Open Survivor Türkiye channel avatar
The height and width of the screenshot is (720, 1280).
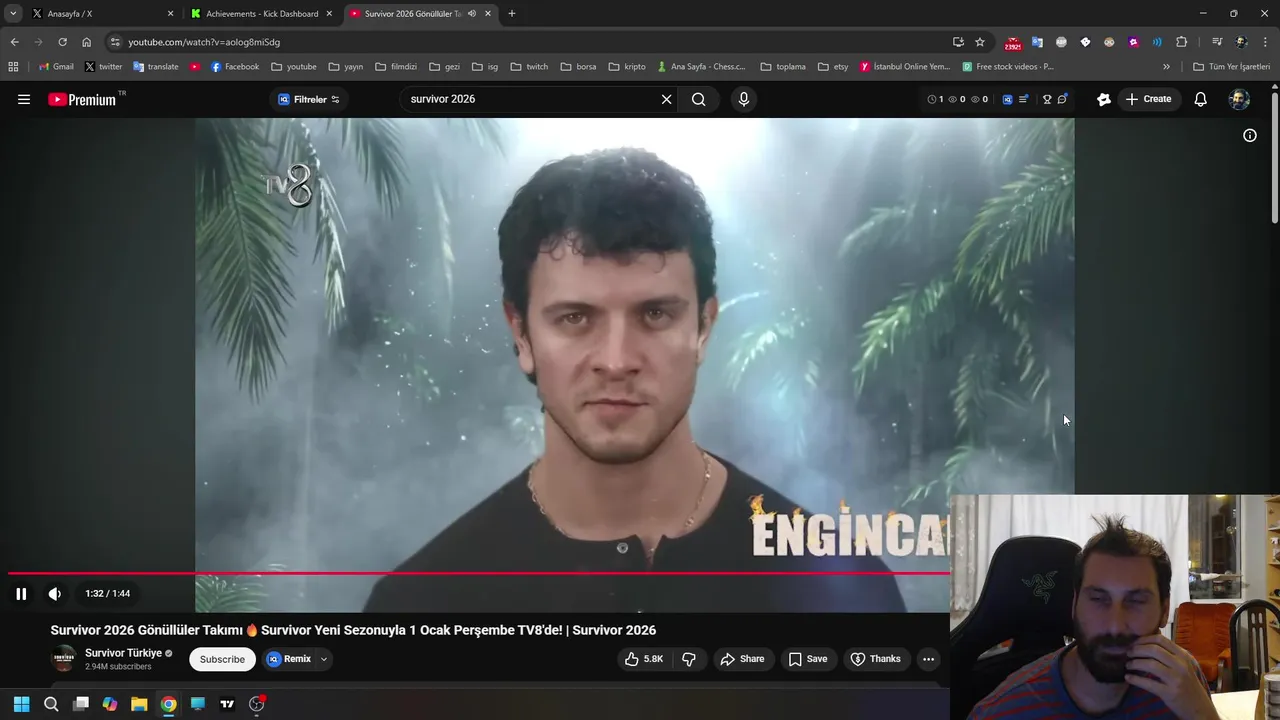[x=64, y=658]
